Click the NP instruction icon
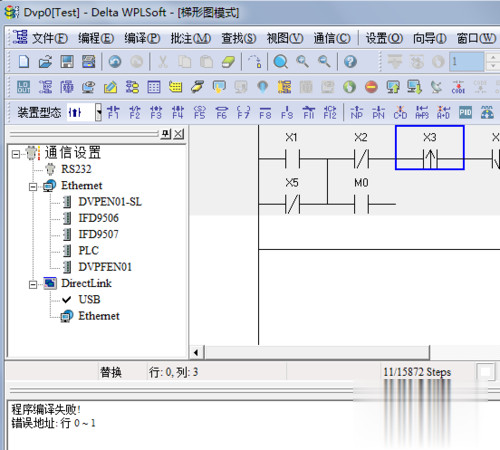 point(357,112)
